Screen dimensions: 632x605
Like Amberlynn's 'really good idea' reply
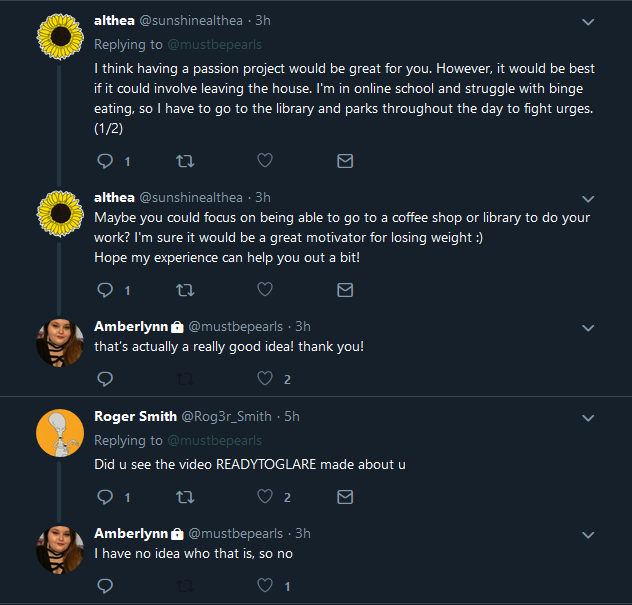click(x=265, y=378)
